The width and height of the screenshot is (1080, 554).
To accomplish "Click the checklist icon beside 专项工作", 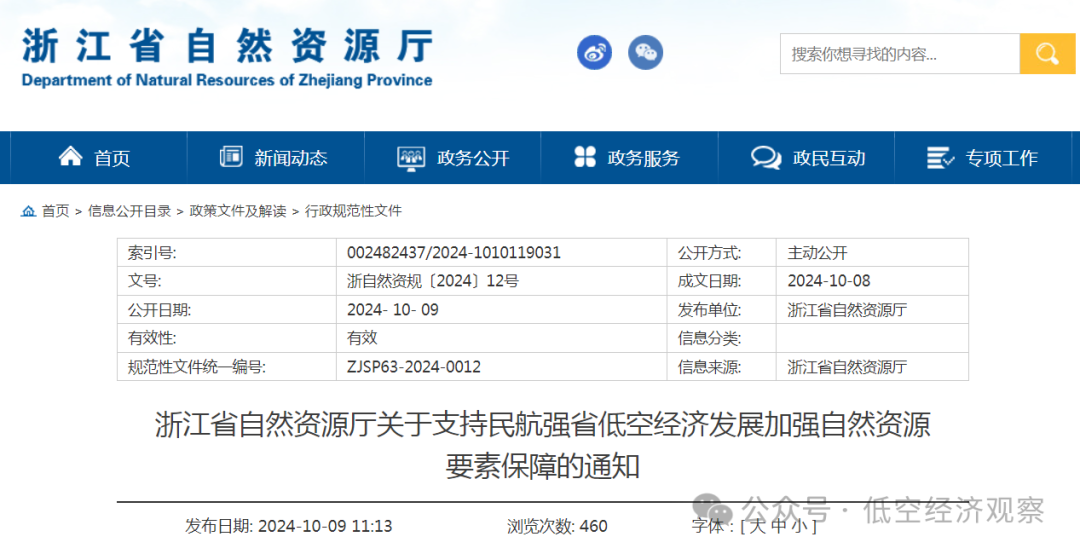I will pyautogui.click(x=940, y=158).
